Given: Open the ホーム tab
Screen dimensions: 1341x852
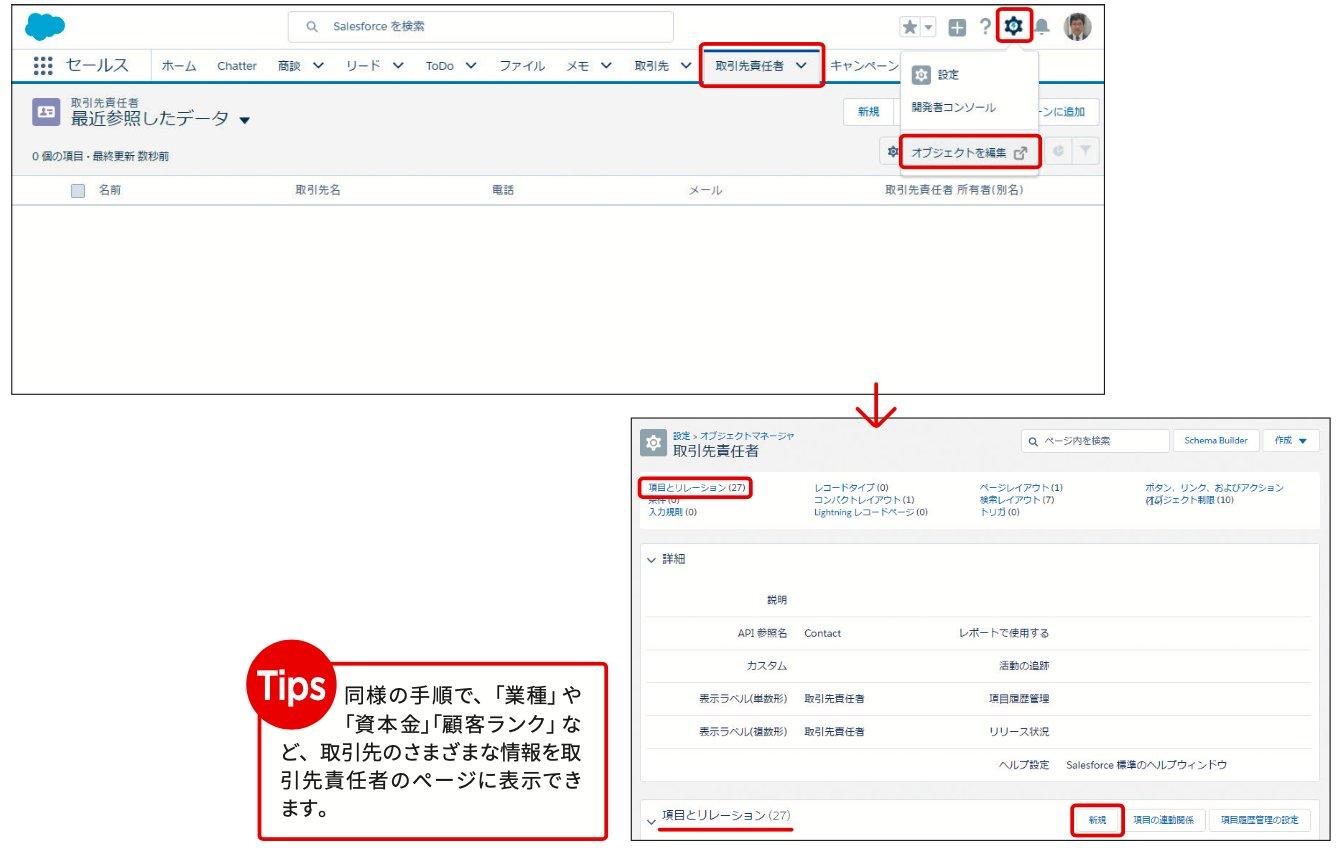Looking at the screenshot, I should point(179,66).
